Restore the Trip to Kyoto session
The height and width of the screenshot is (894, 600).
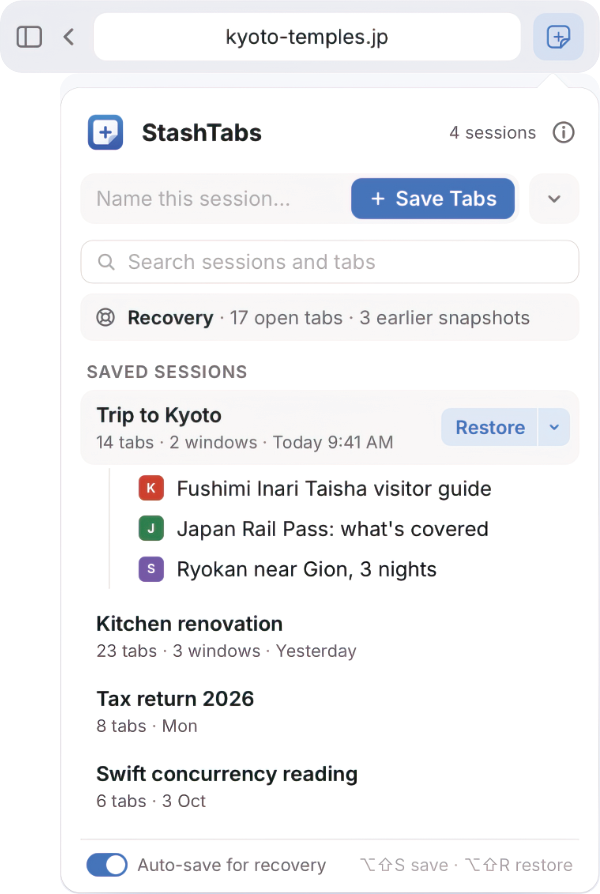489,427
